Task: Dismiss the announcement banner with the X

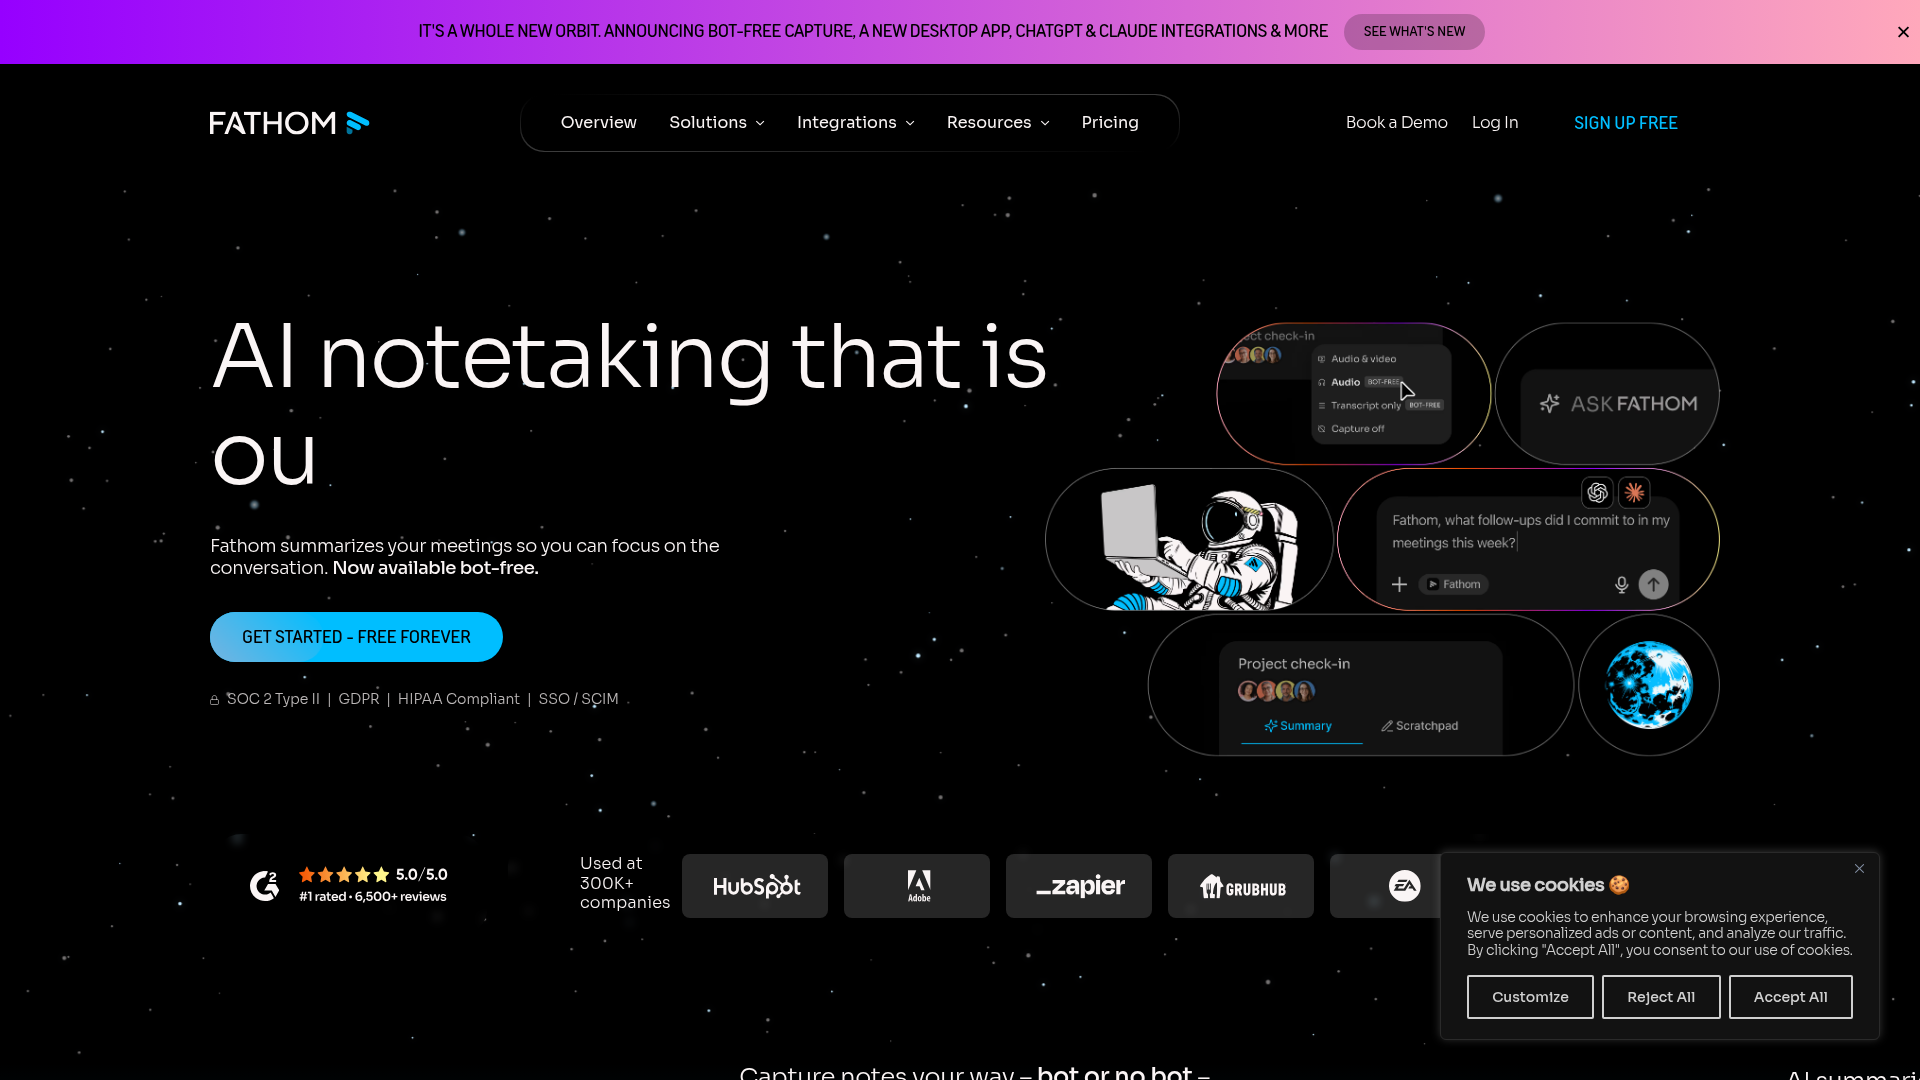Action: (1903, 32)
